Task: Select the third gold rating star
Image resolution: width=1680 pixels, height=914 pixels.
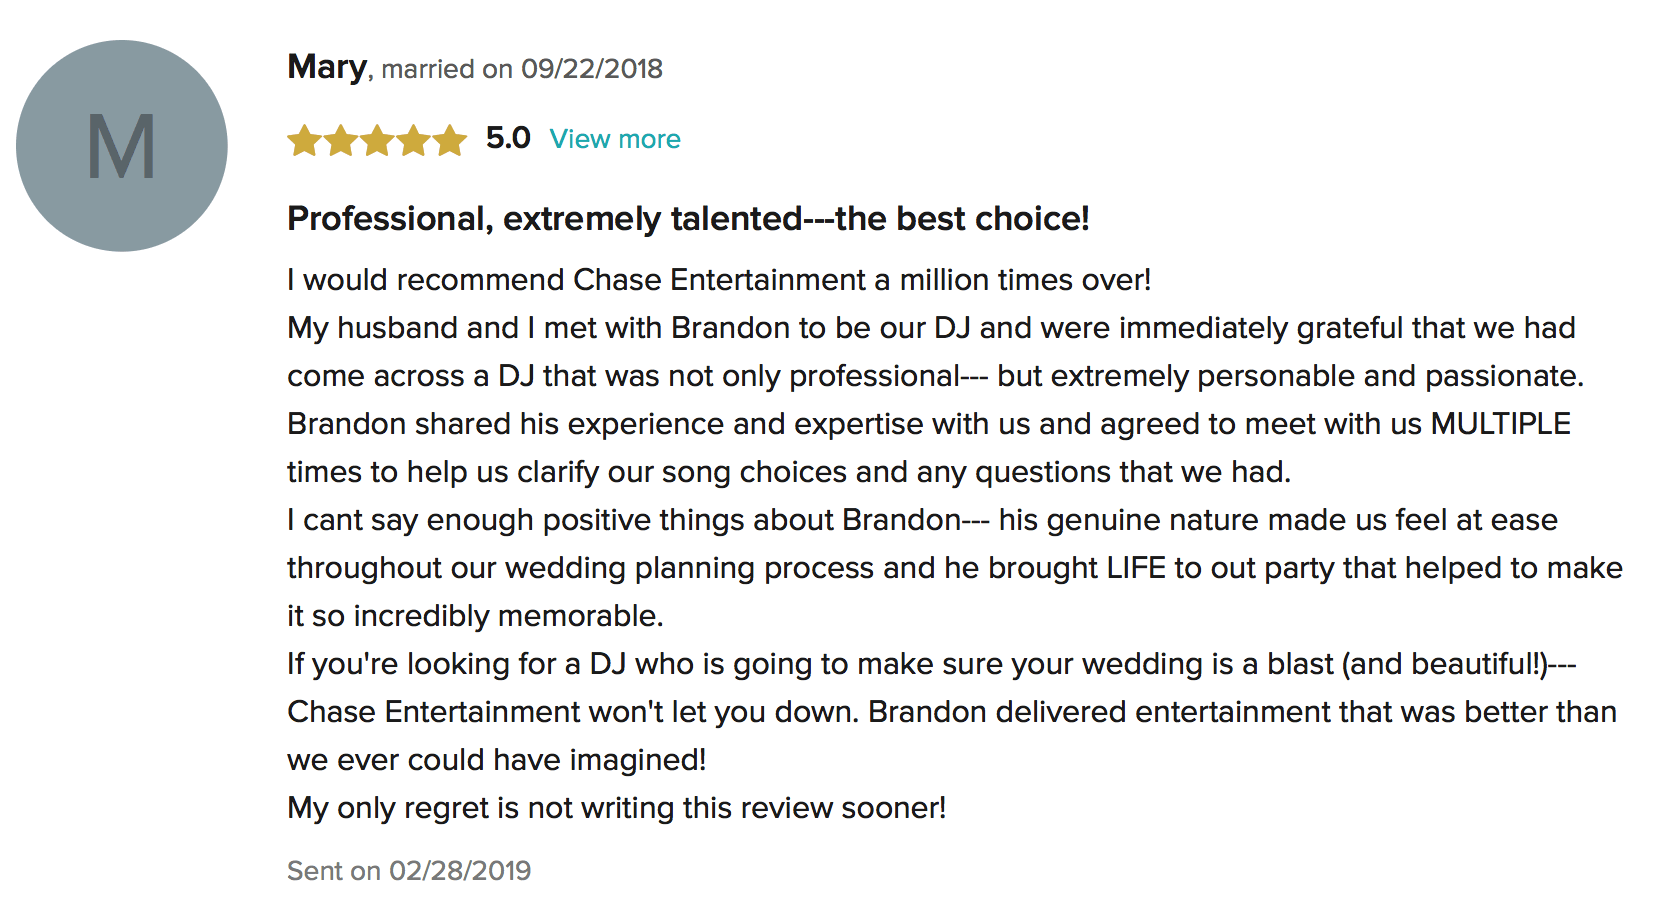Action: [377, 140]
